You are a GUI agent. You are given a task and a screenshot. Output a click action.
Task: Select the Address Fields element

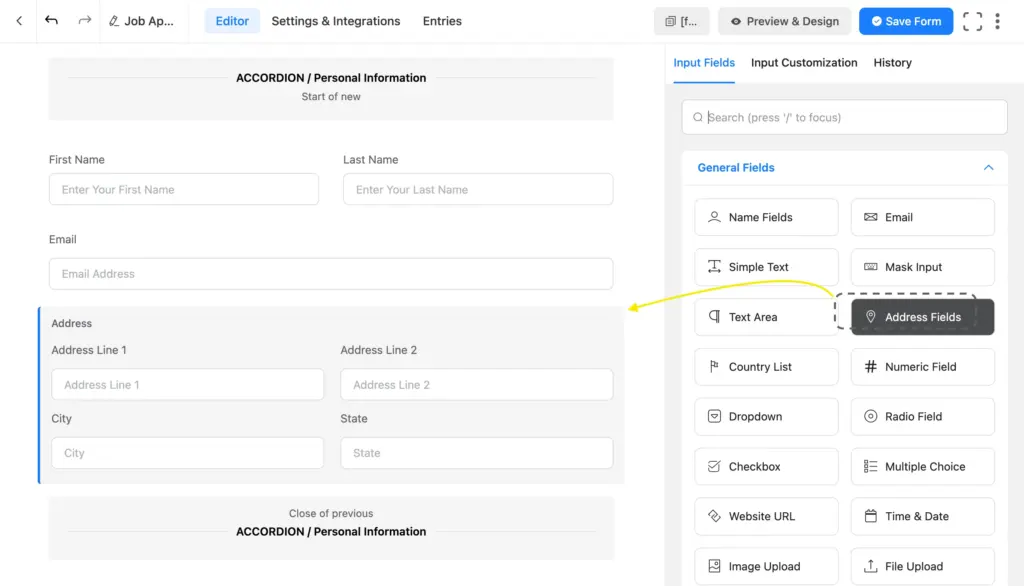921,316
